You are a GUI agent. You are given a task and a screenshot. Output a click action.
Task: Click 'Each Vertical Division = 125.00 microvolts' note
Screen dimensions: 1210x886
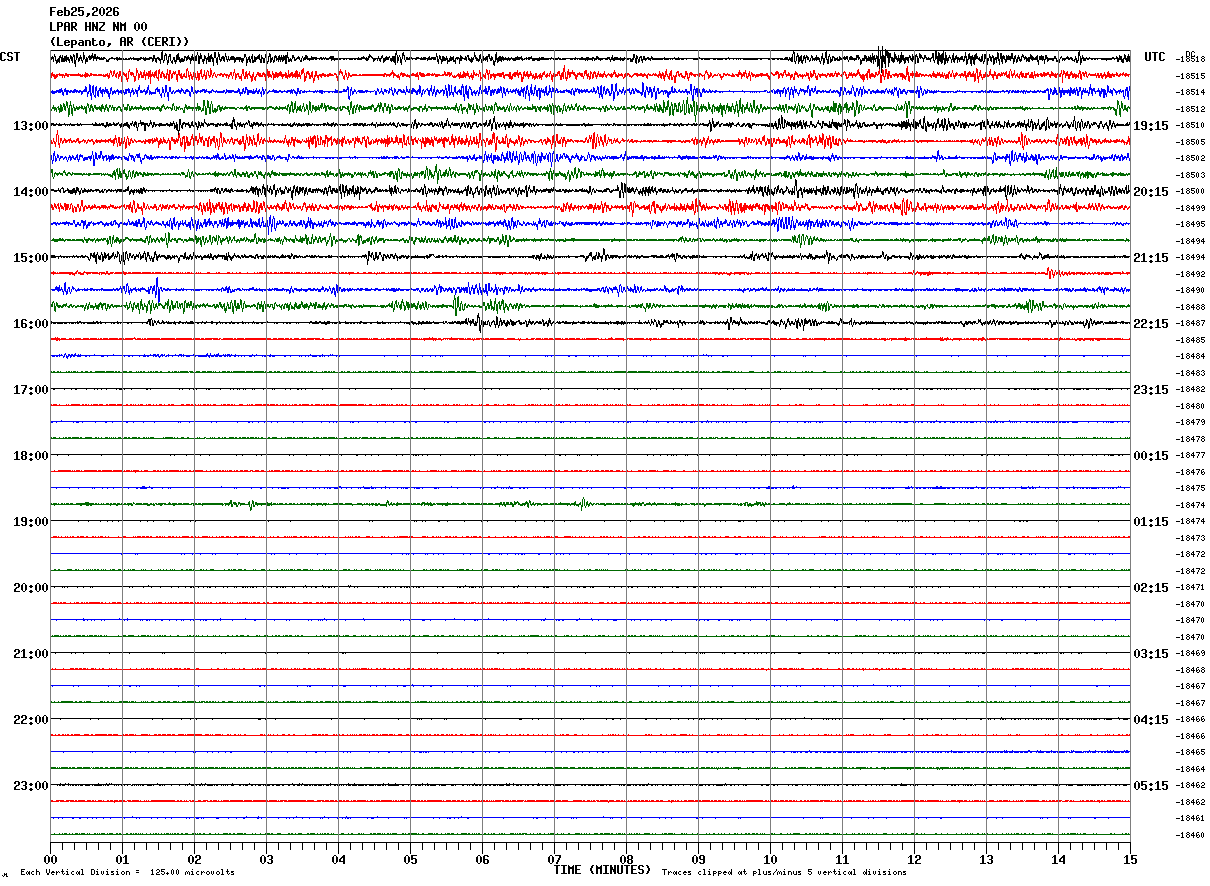point(127,873)
